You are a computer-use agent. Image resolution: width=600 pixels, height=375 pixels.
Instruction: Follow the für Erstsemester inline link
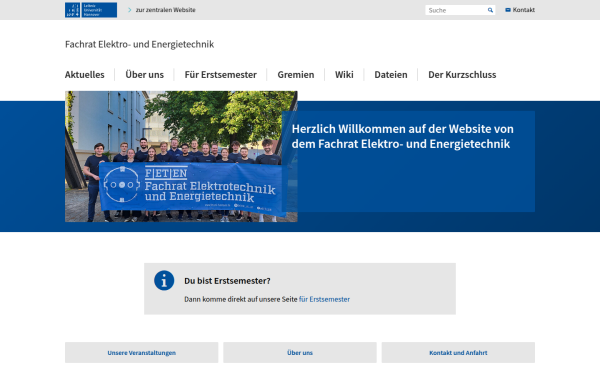coord(324,299)
